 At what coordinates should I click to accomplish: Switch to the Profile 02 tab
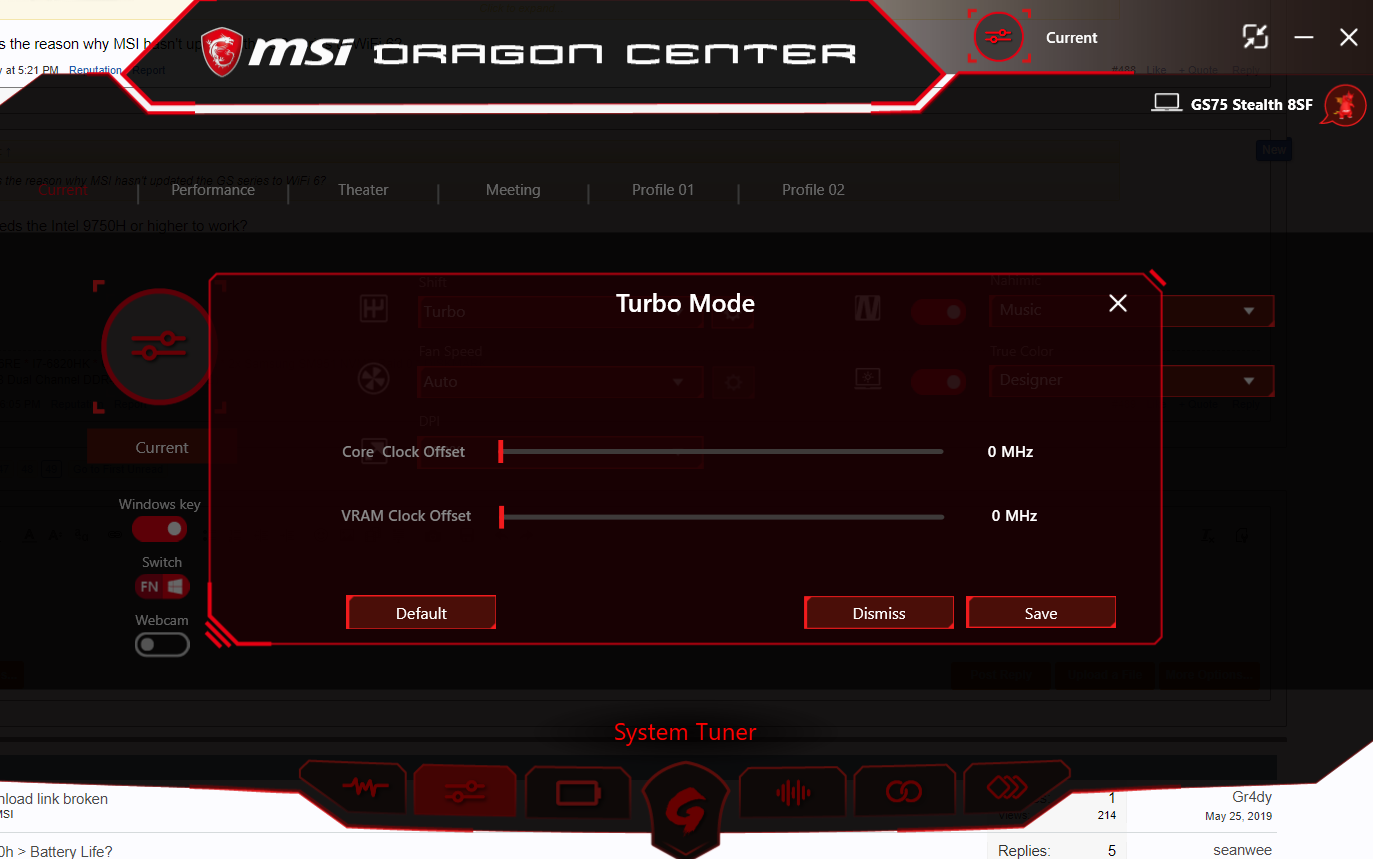[x=813, y=189]
